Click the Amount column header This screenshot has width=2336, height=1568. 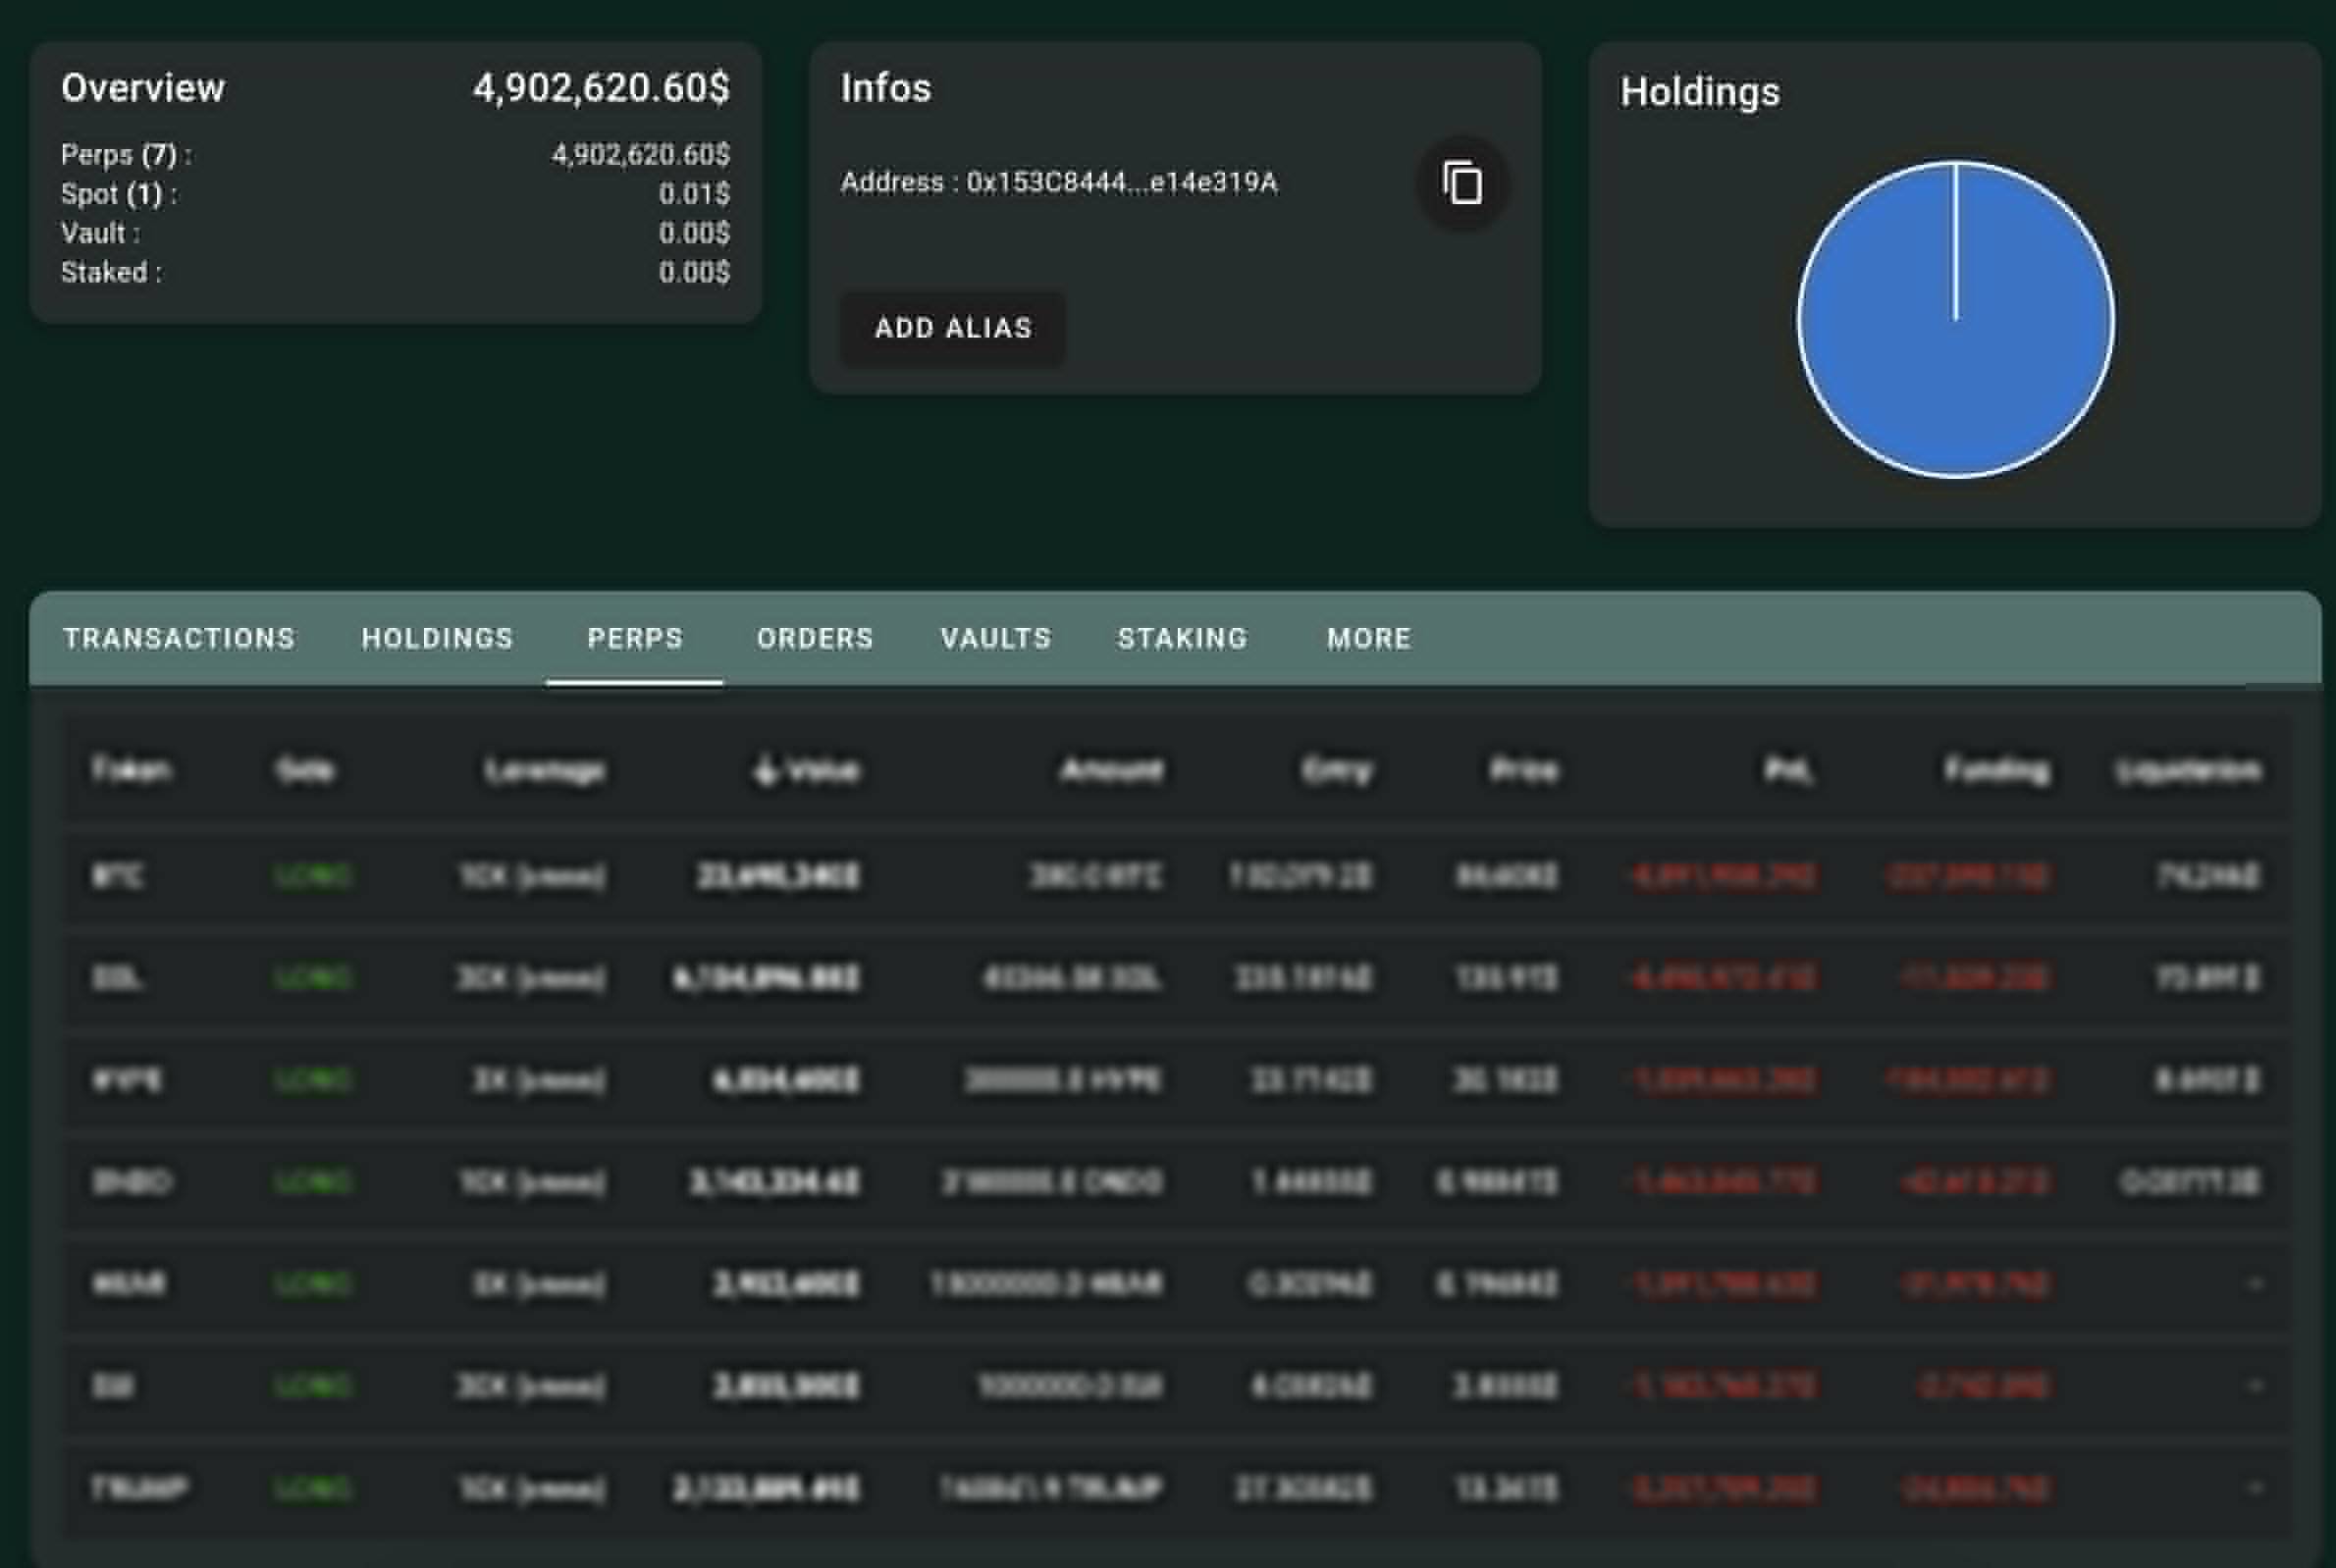tap(1111, 770)
